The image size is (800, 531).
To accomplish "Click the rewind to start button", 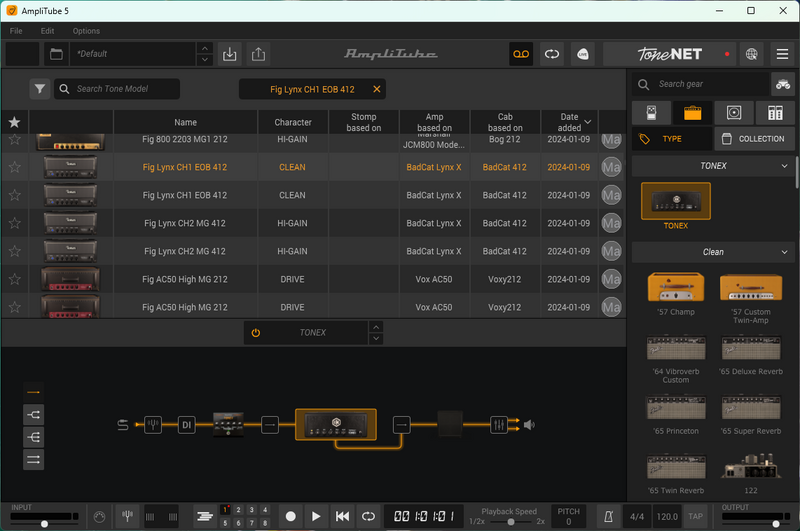I will (x=342, y=517).
